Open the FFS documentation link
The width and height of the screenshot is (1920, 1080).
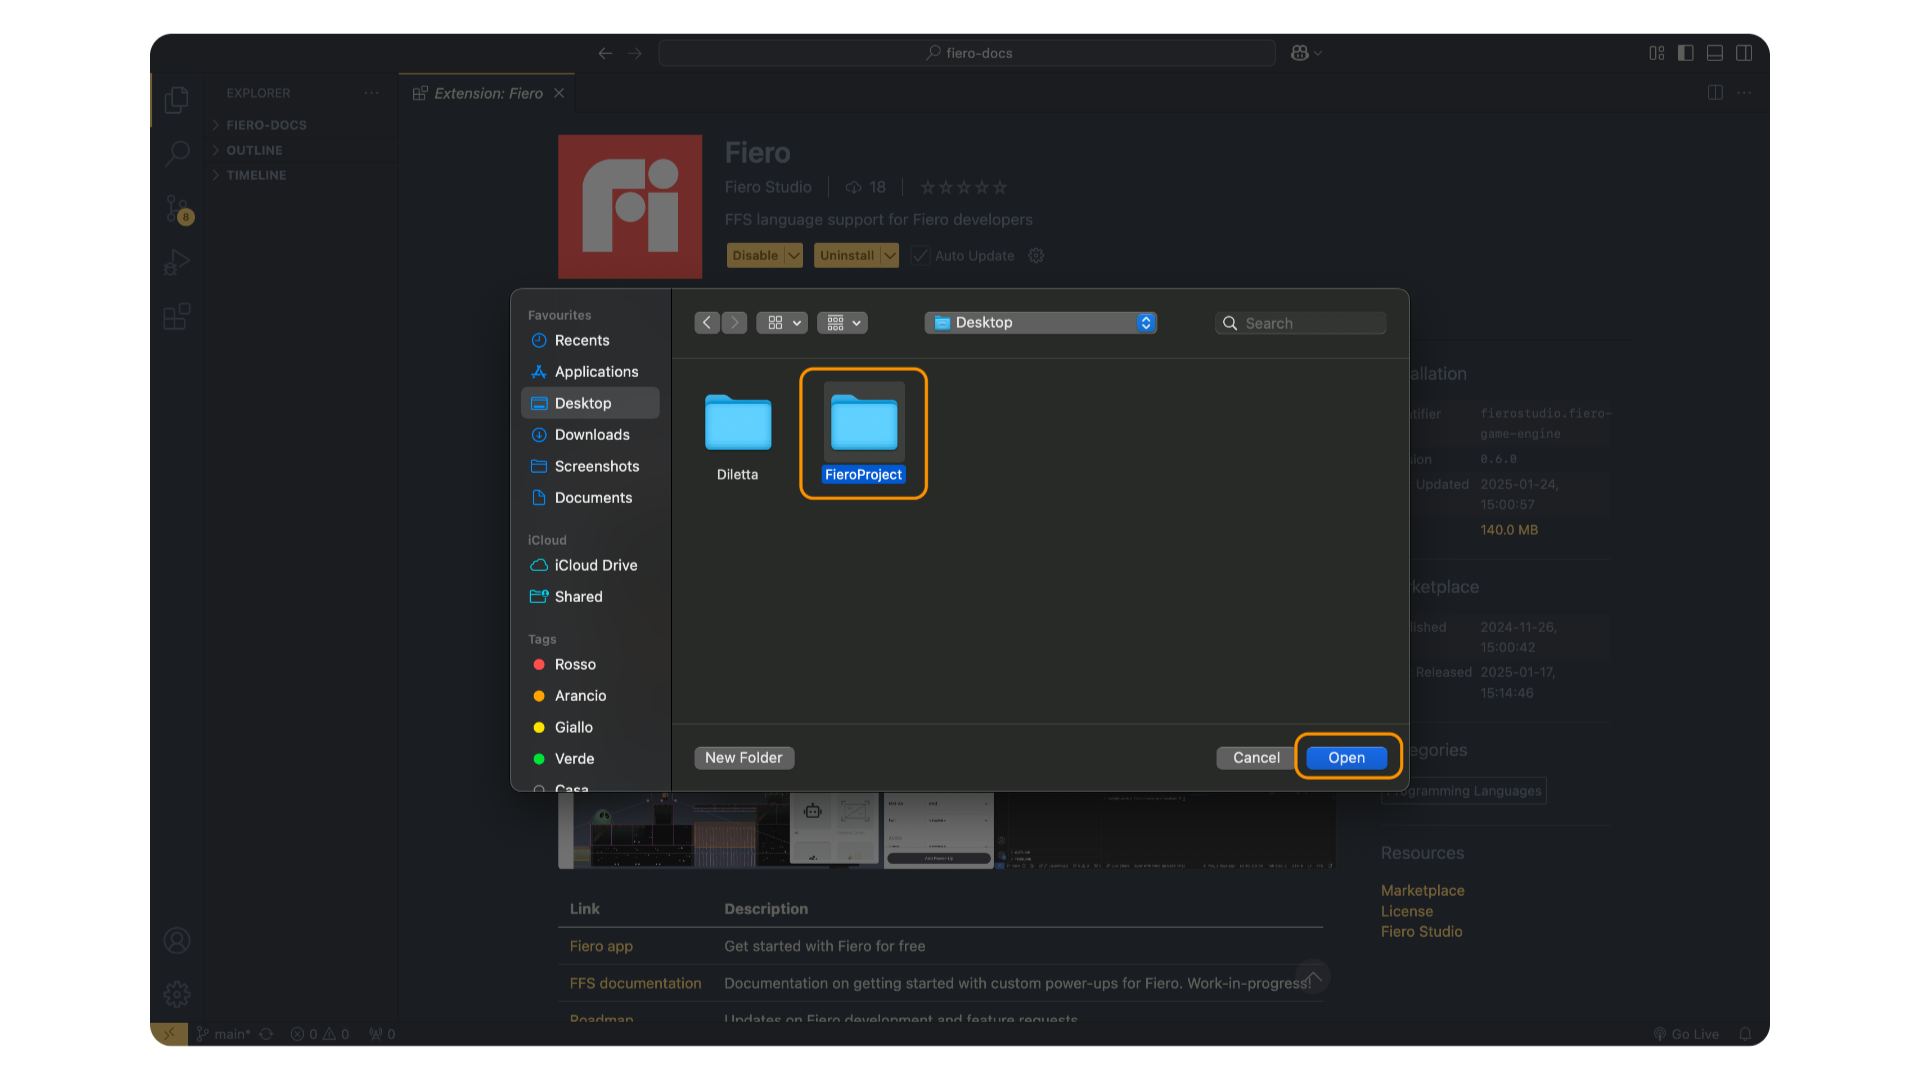[x=635, y=984]
